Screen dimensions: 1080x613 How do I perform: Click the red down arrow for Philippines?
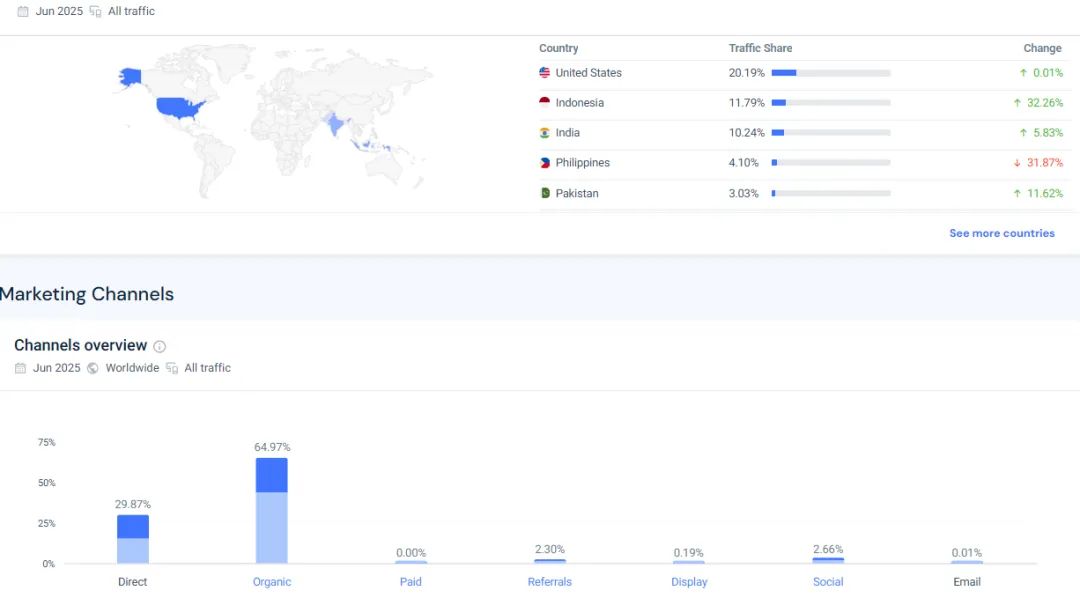coord(1017,163)
